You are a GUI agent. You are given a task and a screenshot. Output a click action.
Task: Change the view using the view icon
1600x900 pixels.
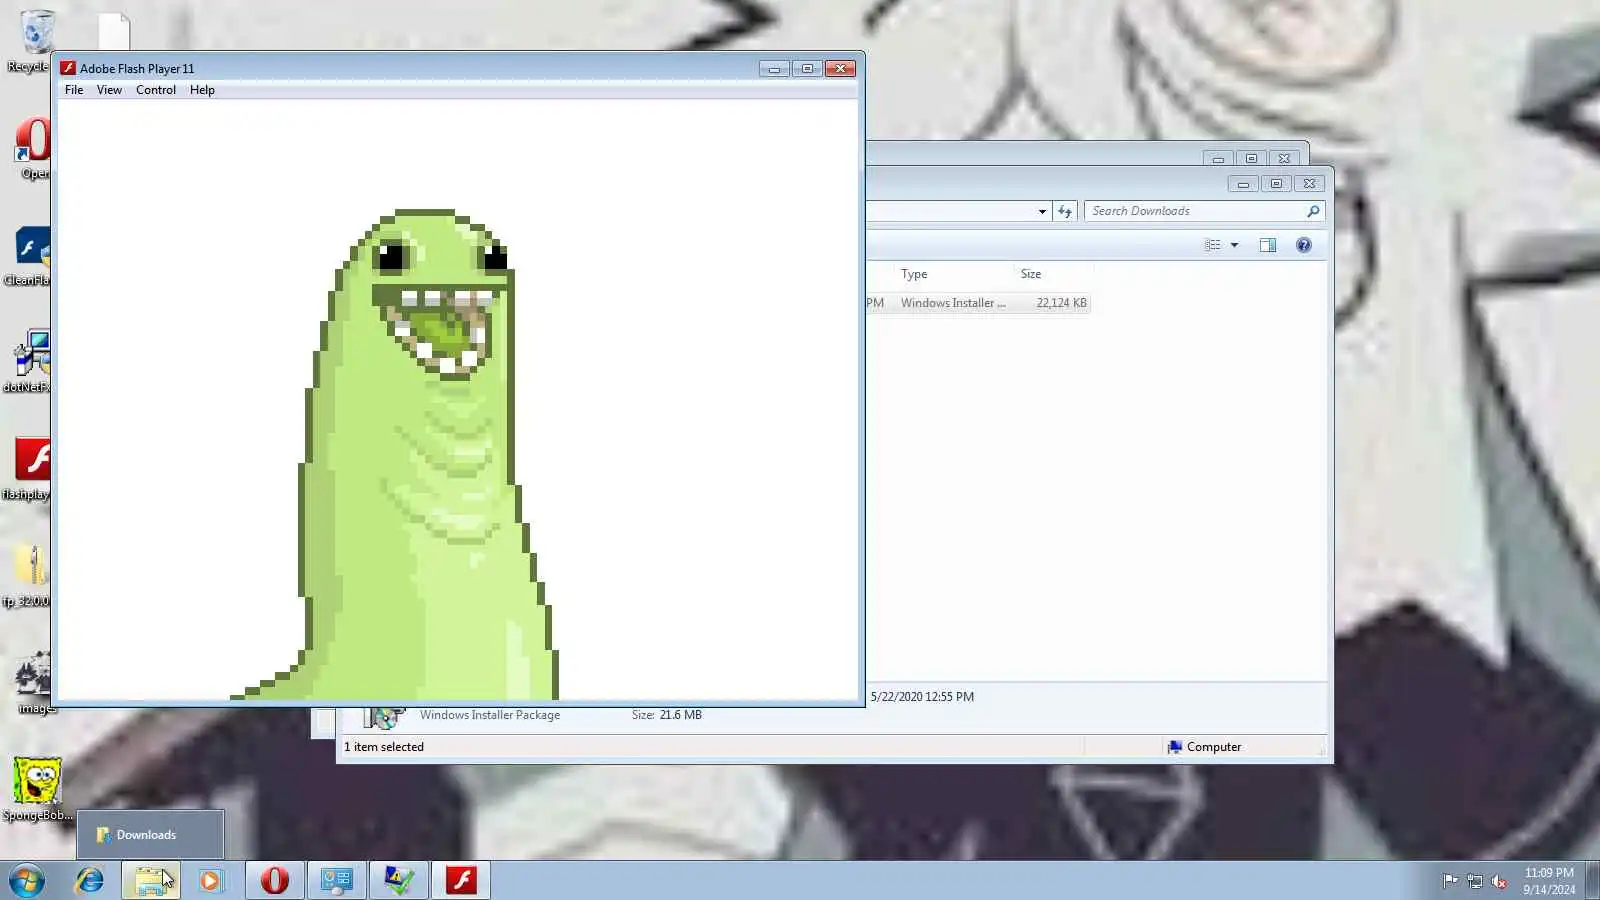click(1213, 245)
